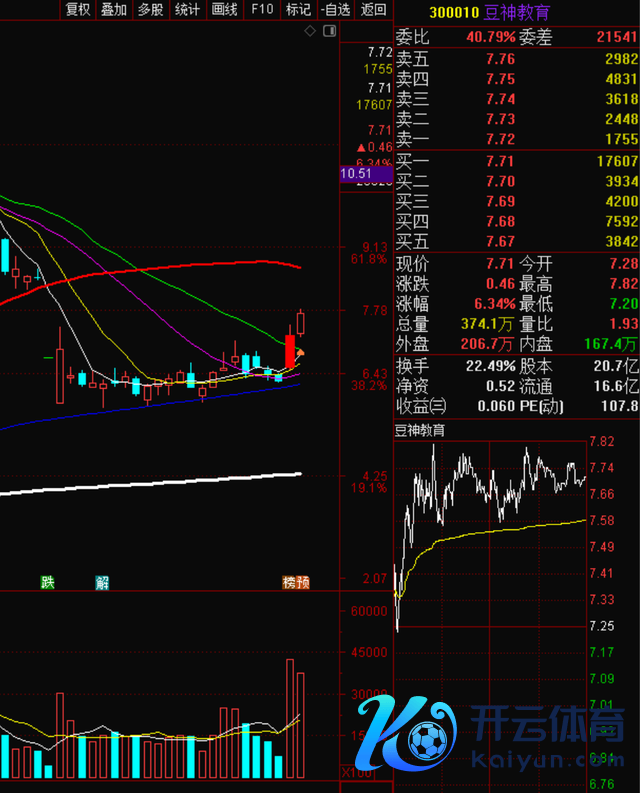Select 叠加 overlay in toolbar
The width and height of the screenshot is (640, 793).
113,10
